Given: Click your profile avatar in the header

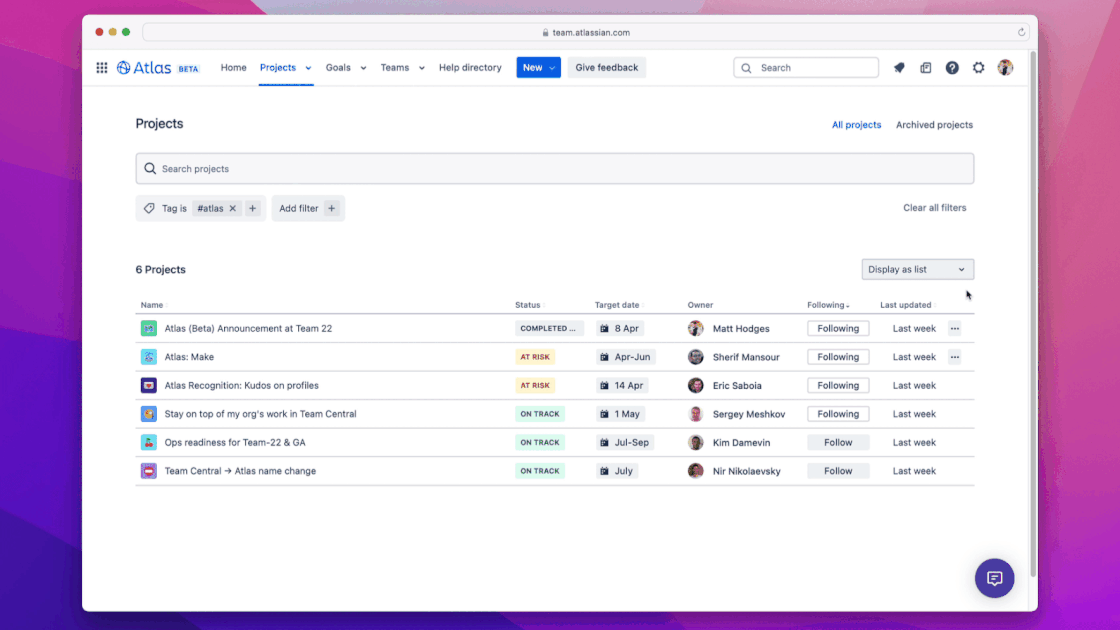Looking at the screenshot, I should click(x=1005, y=67).
